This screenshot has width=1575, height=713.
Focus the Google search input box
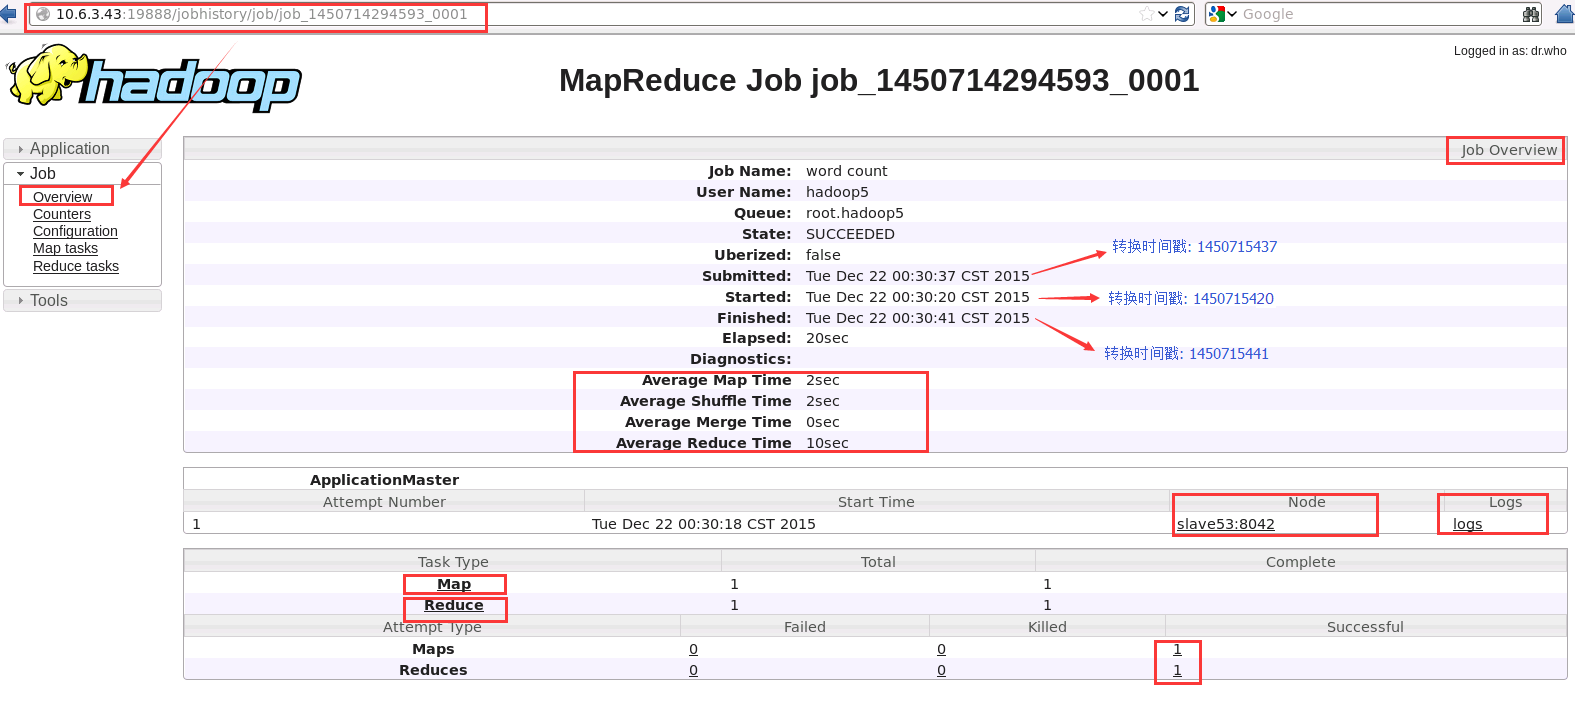1380,14
